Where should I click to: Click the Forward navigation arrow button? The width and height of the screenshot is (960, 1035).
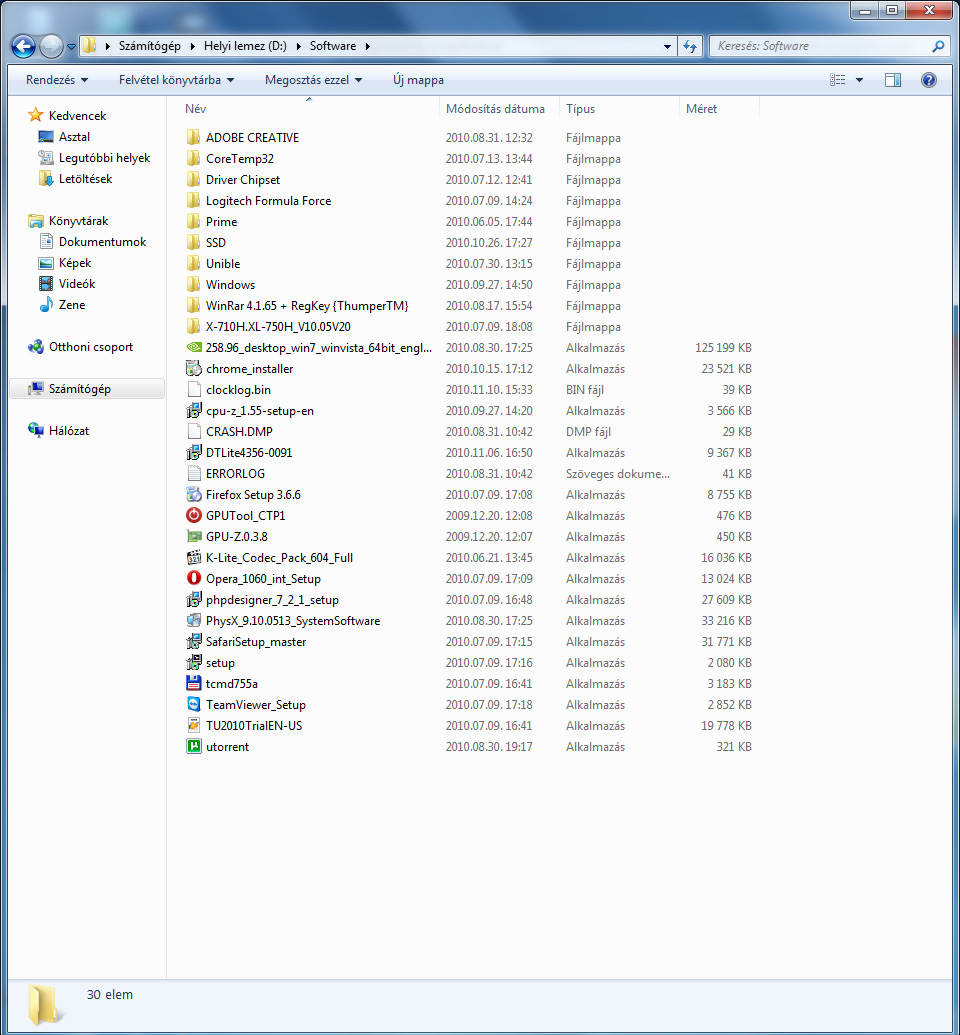pyautogui.click(x=51, y=46)
